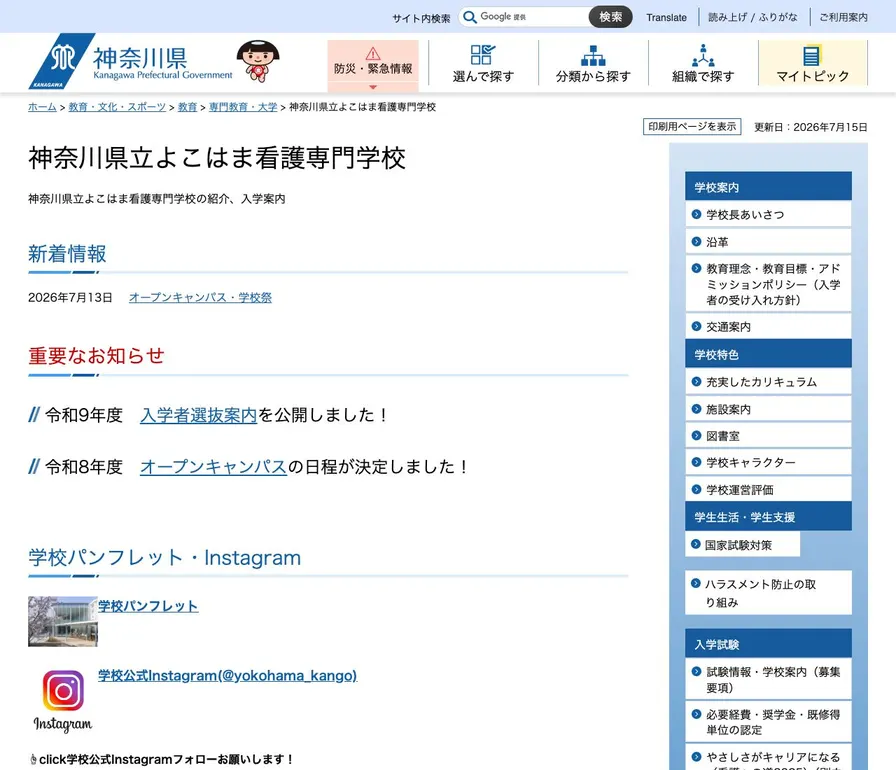Open ハラスメント防止の取り組み sidebar item
Viewport: 896px width, 770px height.
click(x=768, y=593)
